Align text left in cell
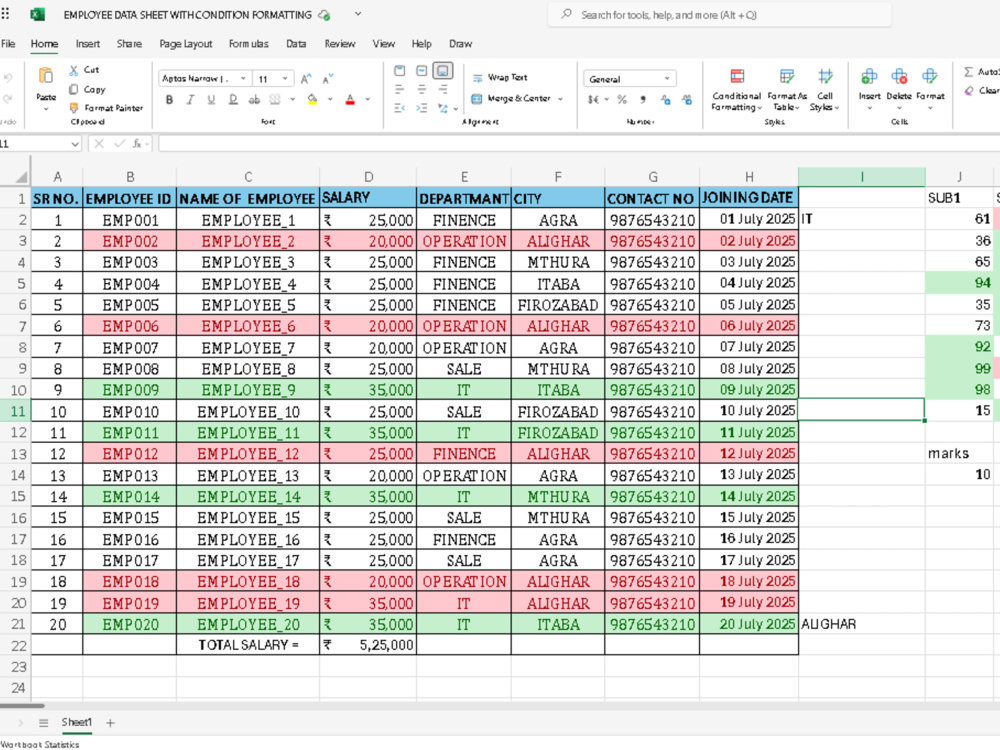Screen dimensions: 1000x750 tap(400, 89)
